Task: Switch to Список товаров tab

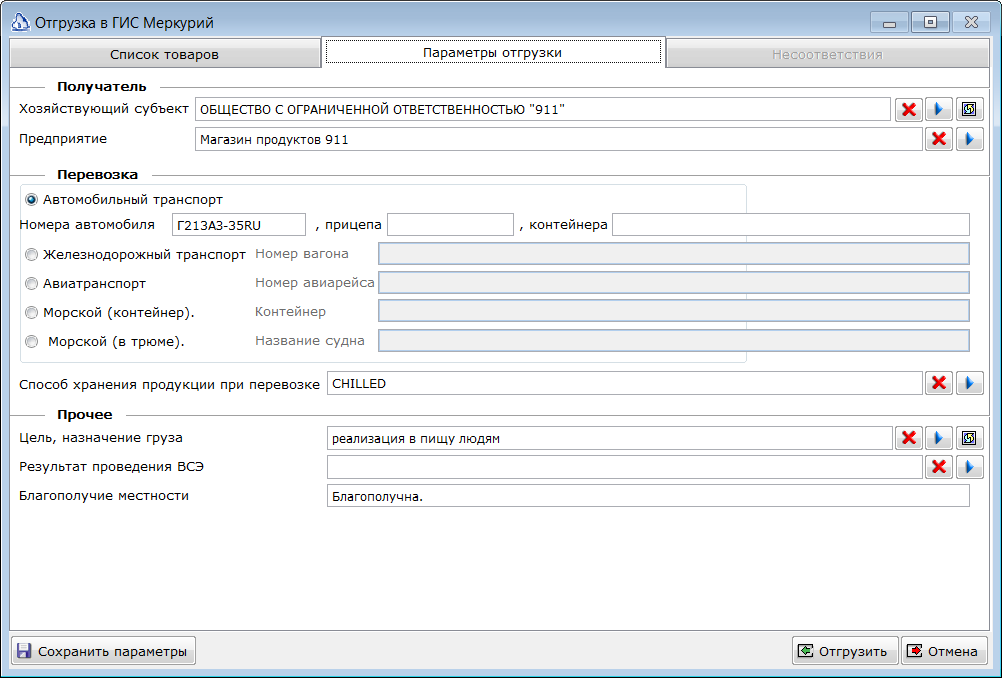Action: pyautogui.click(x=165, y=54)
